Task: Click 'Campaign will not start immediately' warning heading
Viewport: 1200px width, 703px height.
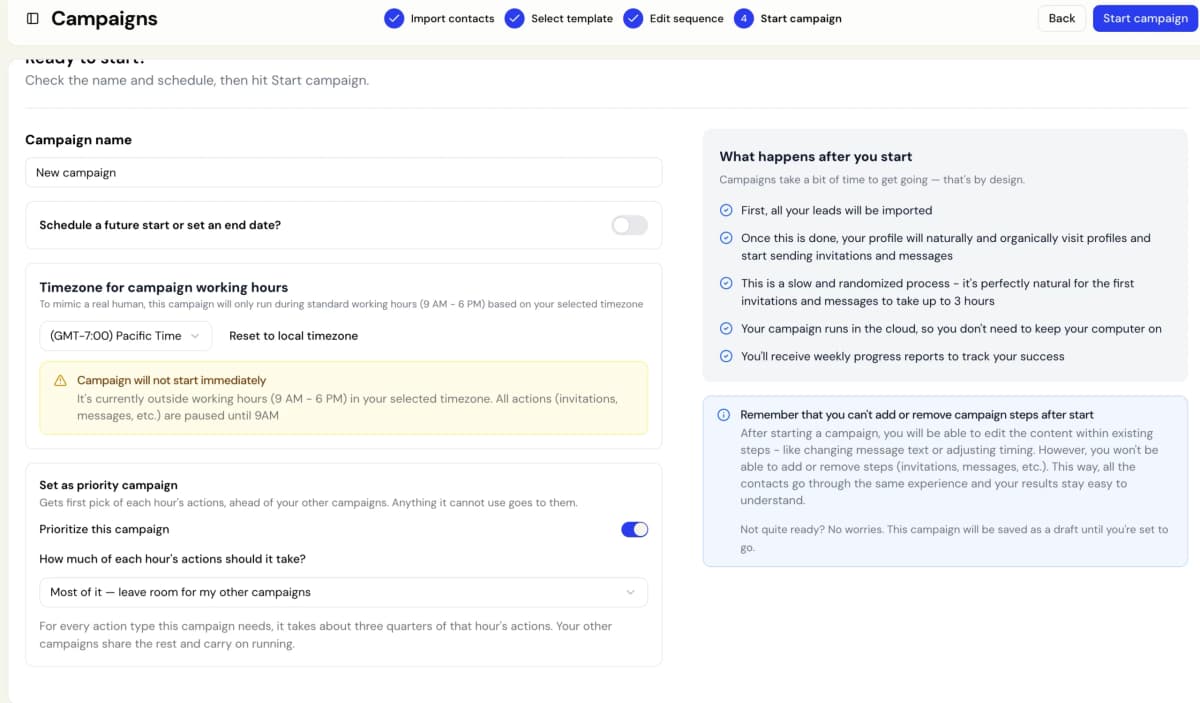Action: click(x=171, y=380)
